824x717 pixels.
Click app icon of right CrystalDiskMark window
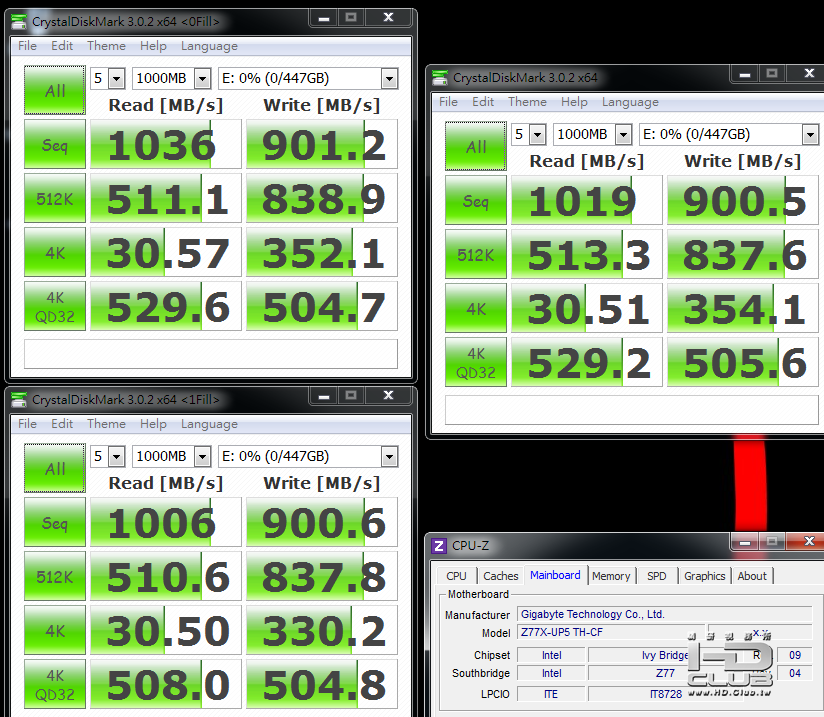[x=440, y=78]
